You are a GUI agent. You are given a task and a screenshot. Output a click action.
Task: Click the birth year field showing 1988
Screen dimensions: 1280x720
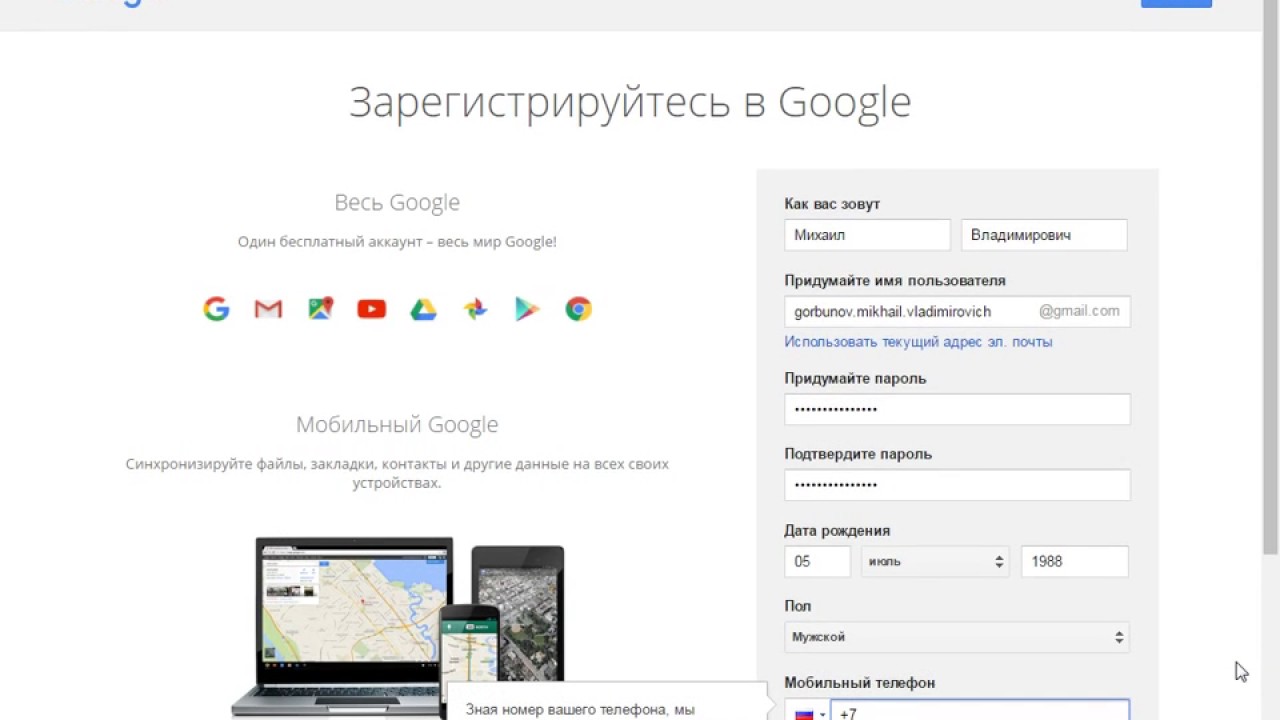click(1074, 561)
